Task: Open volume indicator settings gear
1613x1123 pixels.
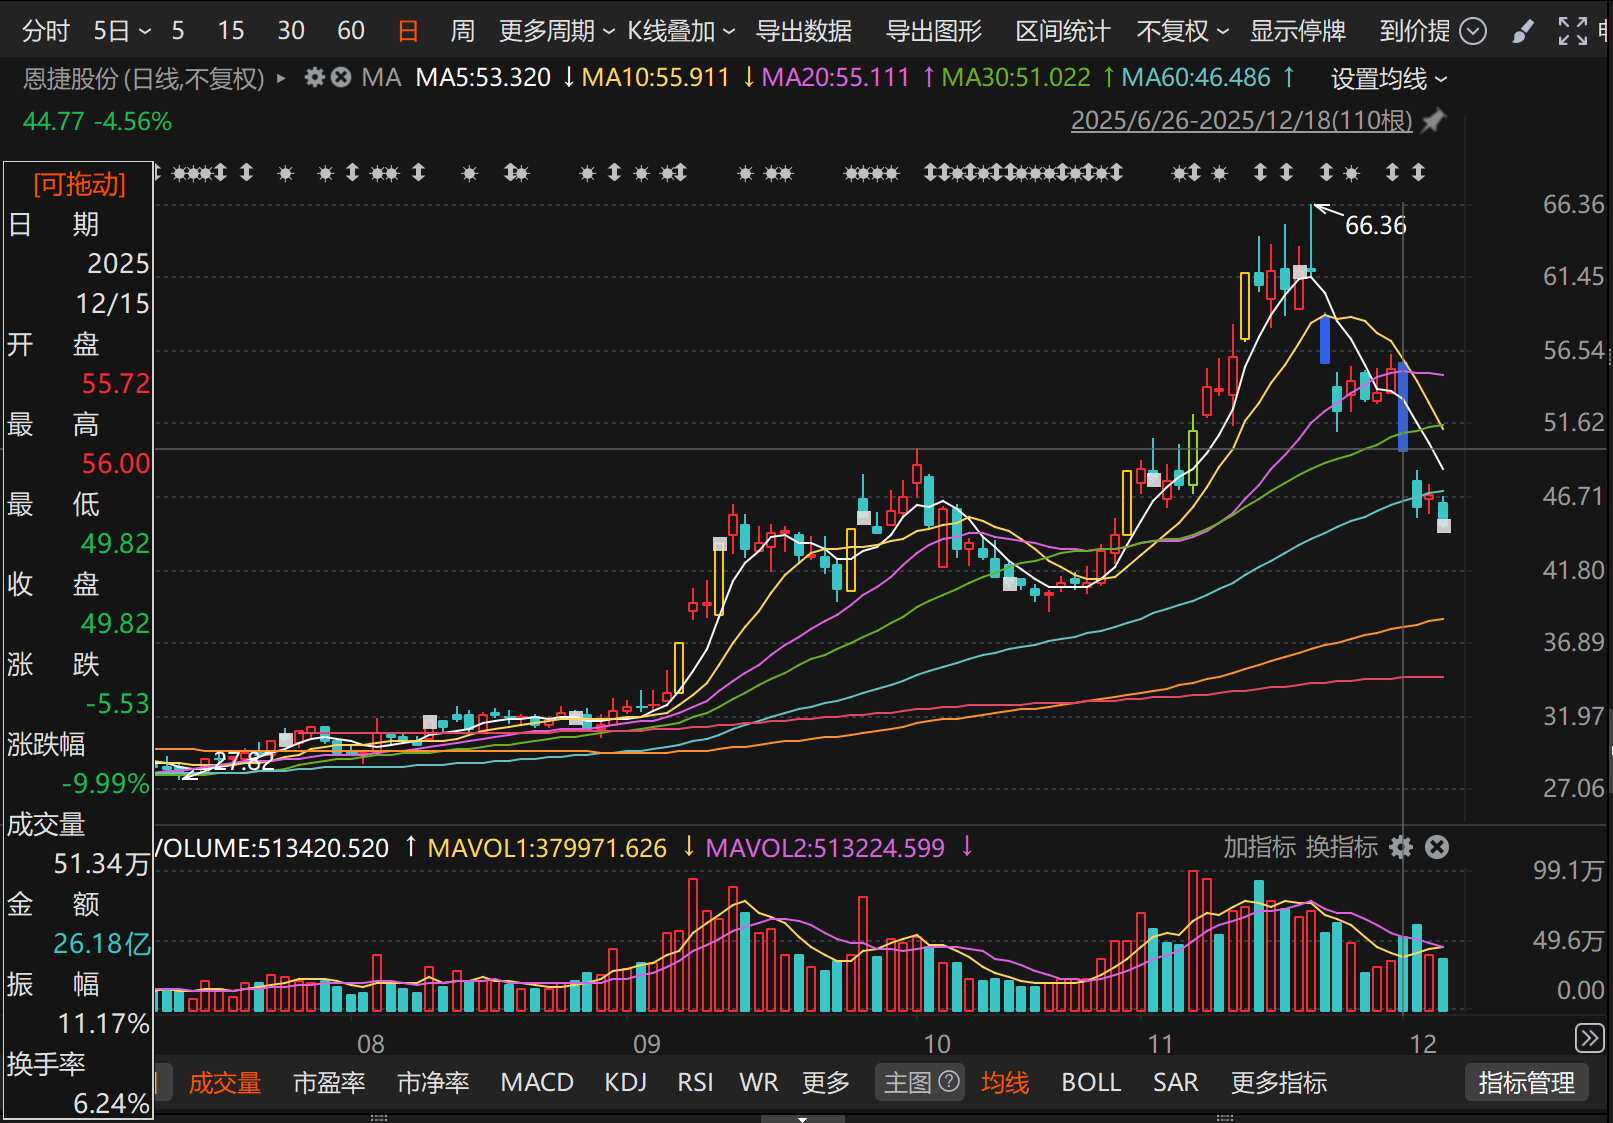Action: pos(1401,848)
